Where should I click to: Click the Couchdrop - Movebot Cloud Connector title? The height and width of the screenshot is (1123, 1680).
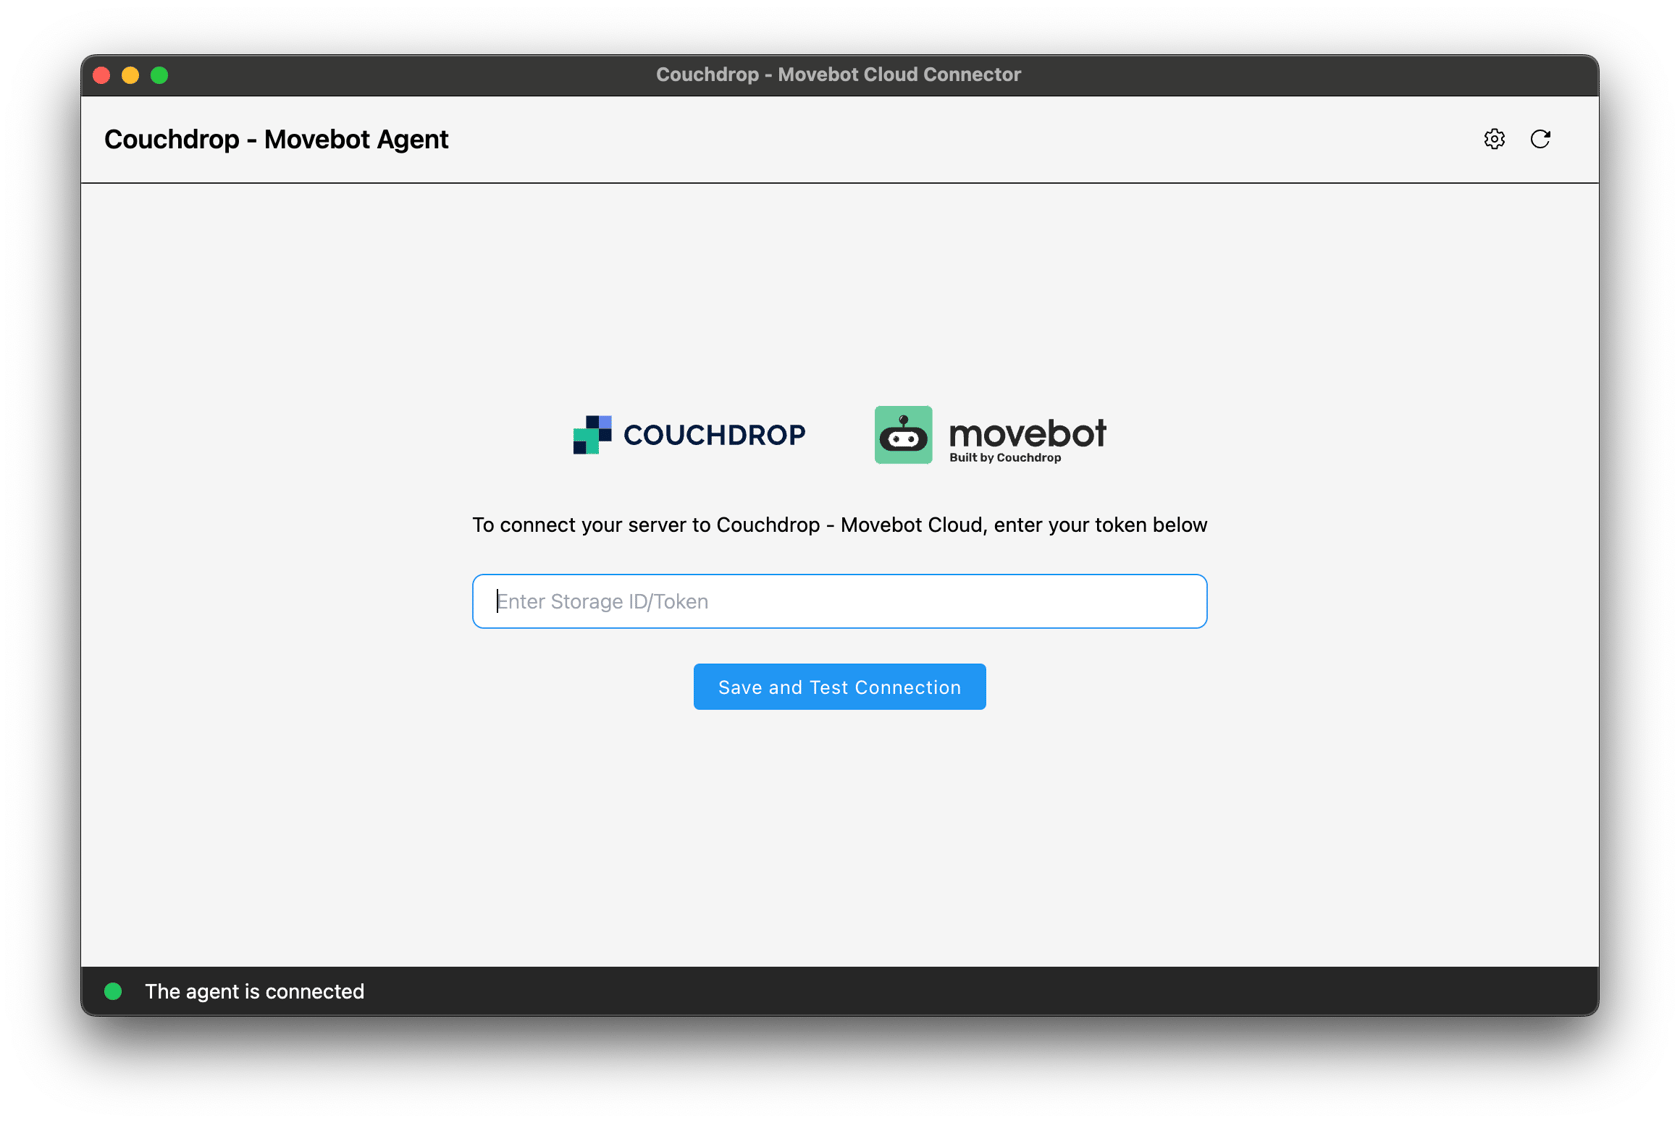click(838, 74)
